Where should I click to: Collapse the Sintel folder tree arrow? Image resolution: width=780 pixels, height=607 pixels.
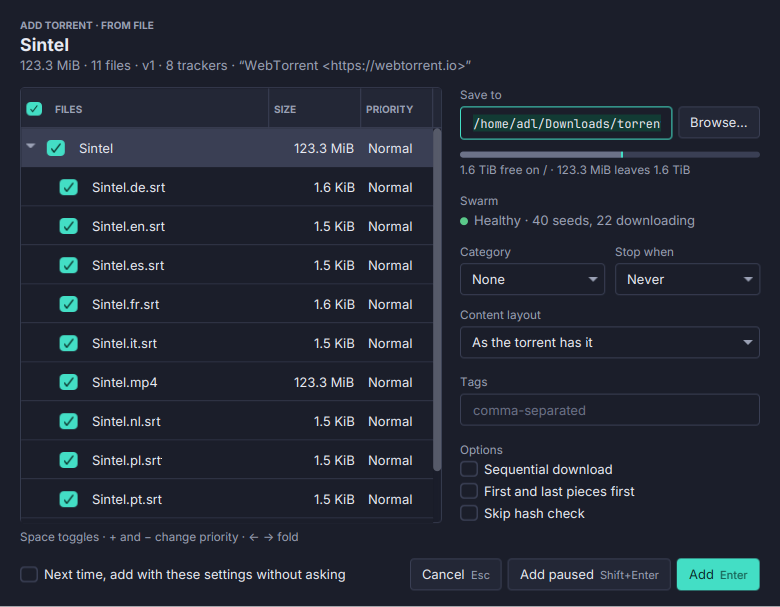tap(31, 146)
